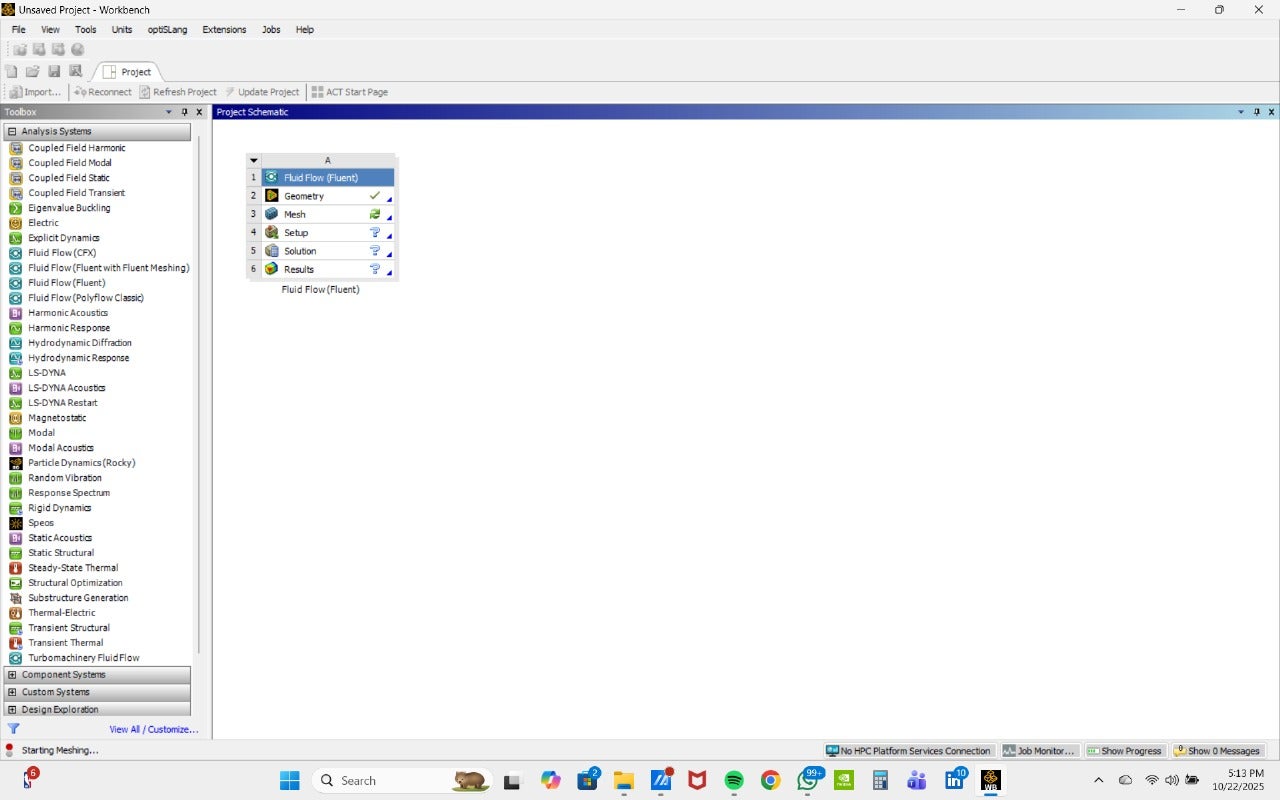The image size is (1280, 800).
Task: Open the Units menu
Action: pos(122,30)
